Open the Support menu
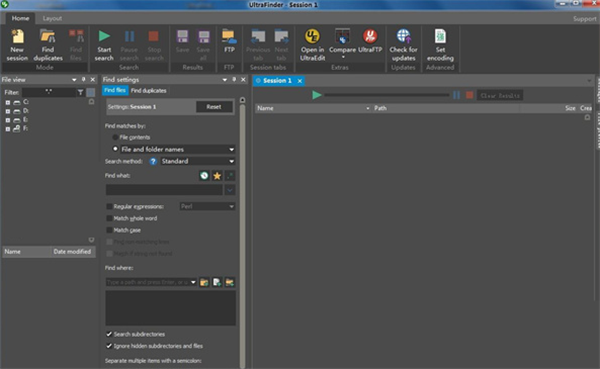The image size is (600, 369). point(584,18)
